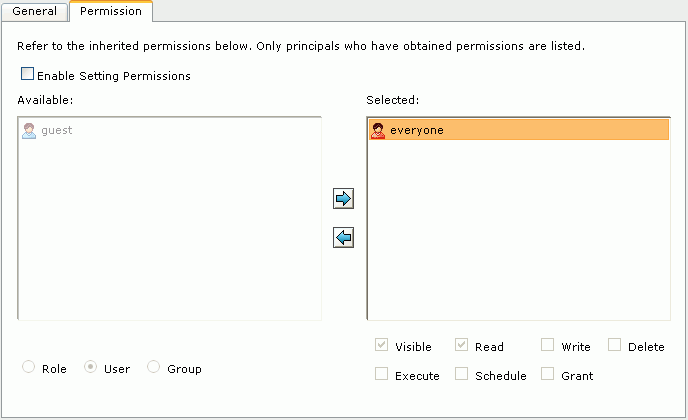Select the Role radio button

click(29, 367)
